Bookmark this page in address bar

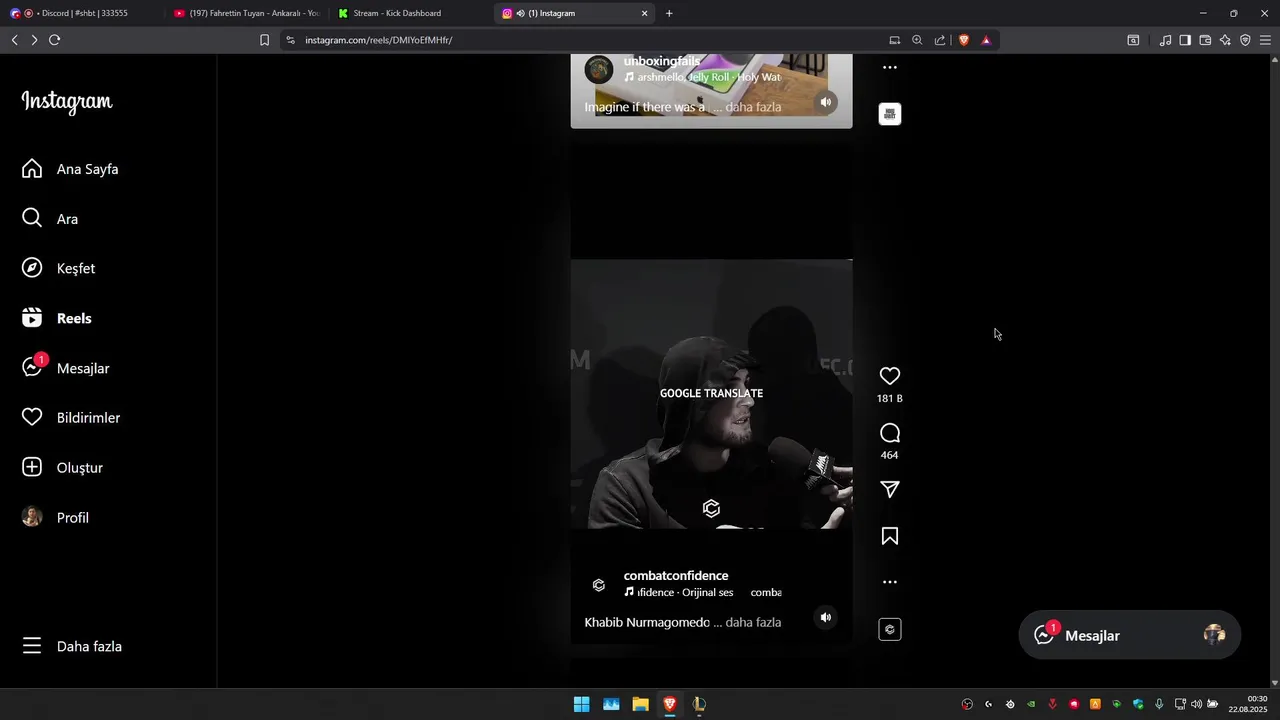coord(264,40)
